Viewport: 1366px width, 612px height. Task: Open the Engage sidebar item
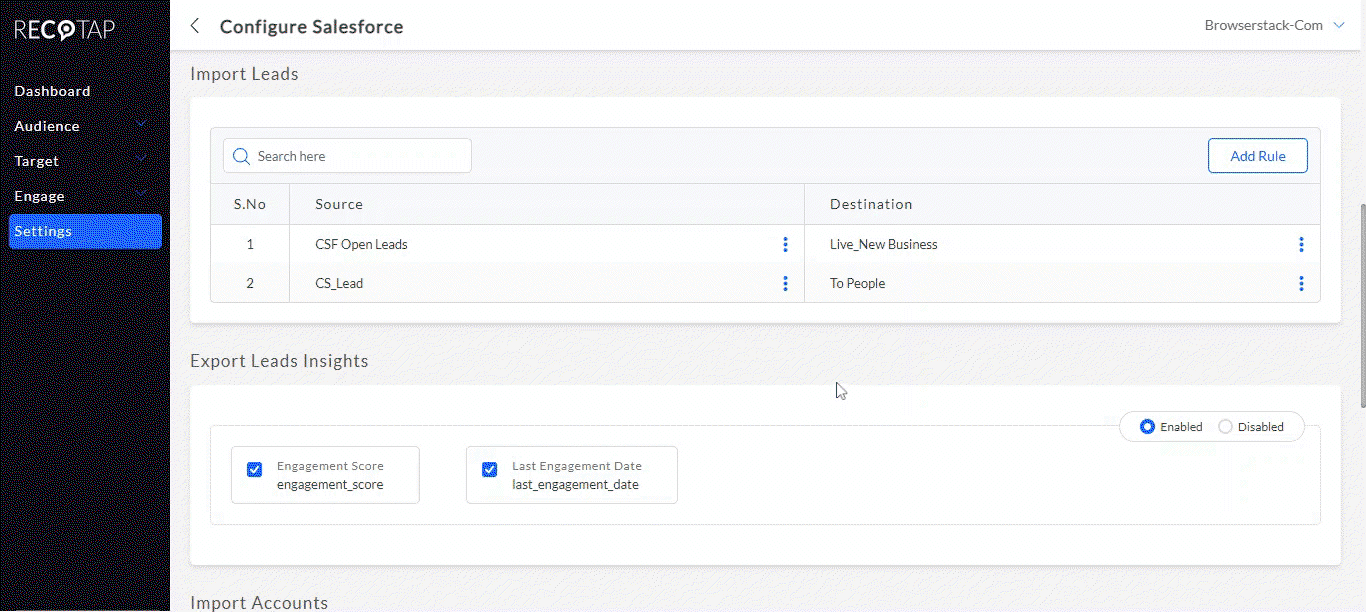(39, 196)
